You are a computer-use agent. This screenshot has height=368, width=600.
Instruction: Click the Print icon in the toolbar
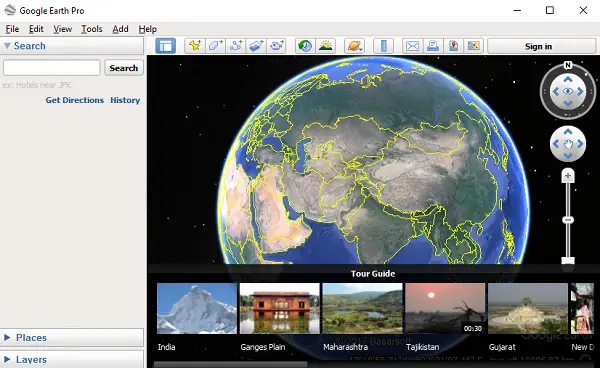tap(433, 46)
